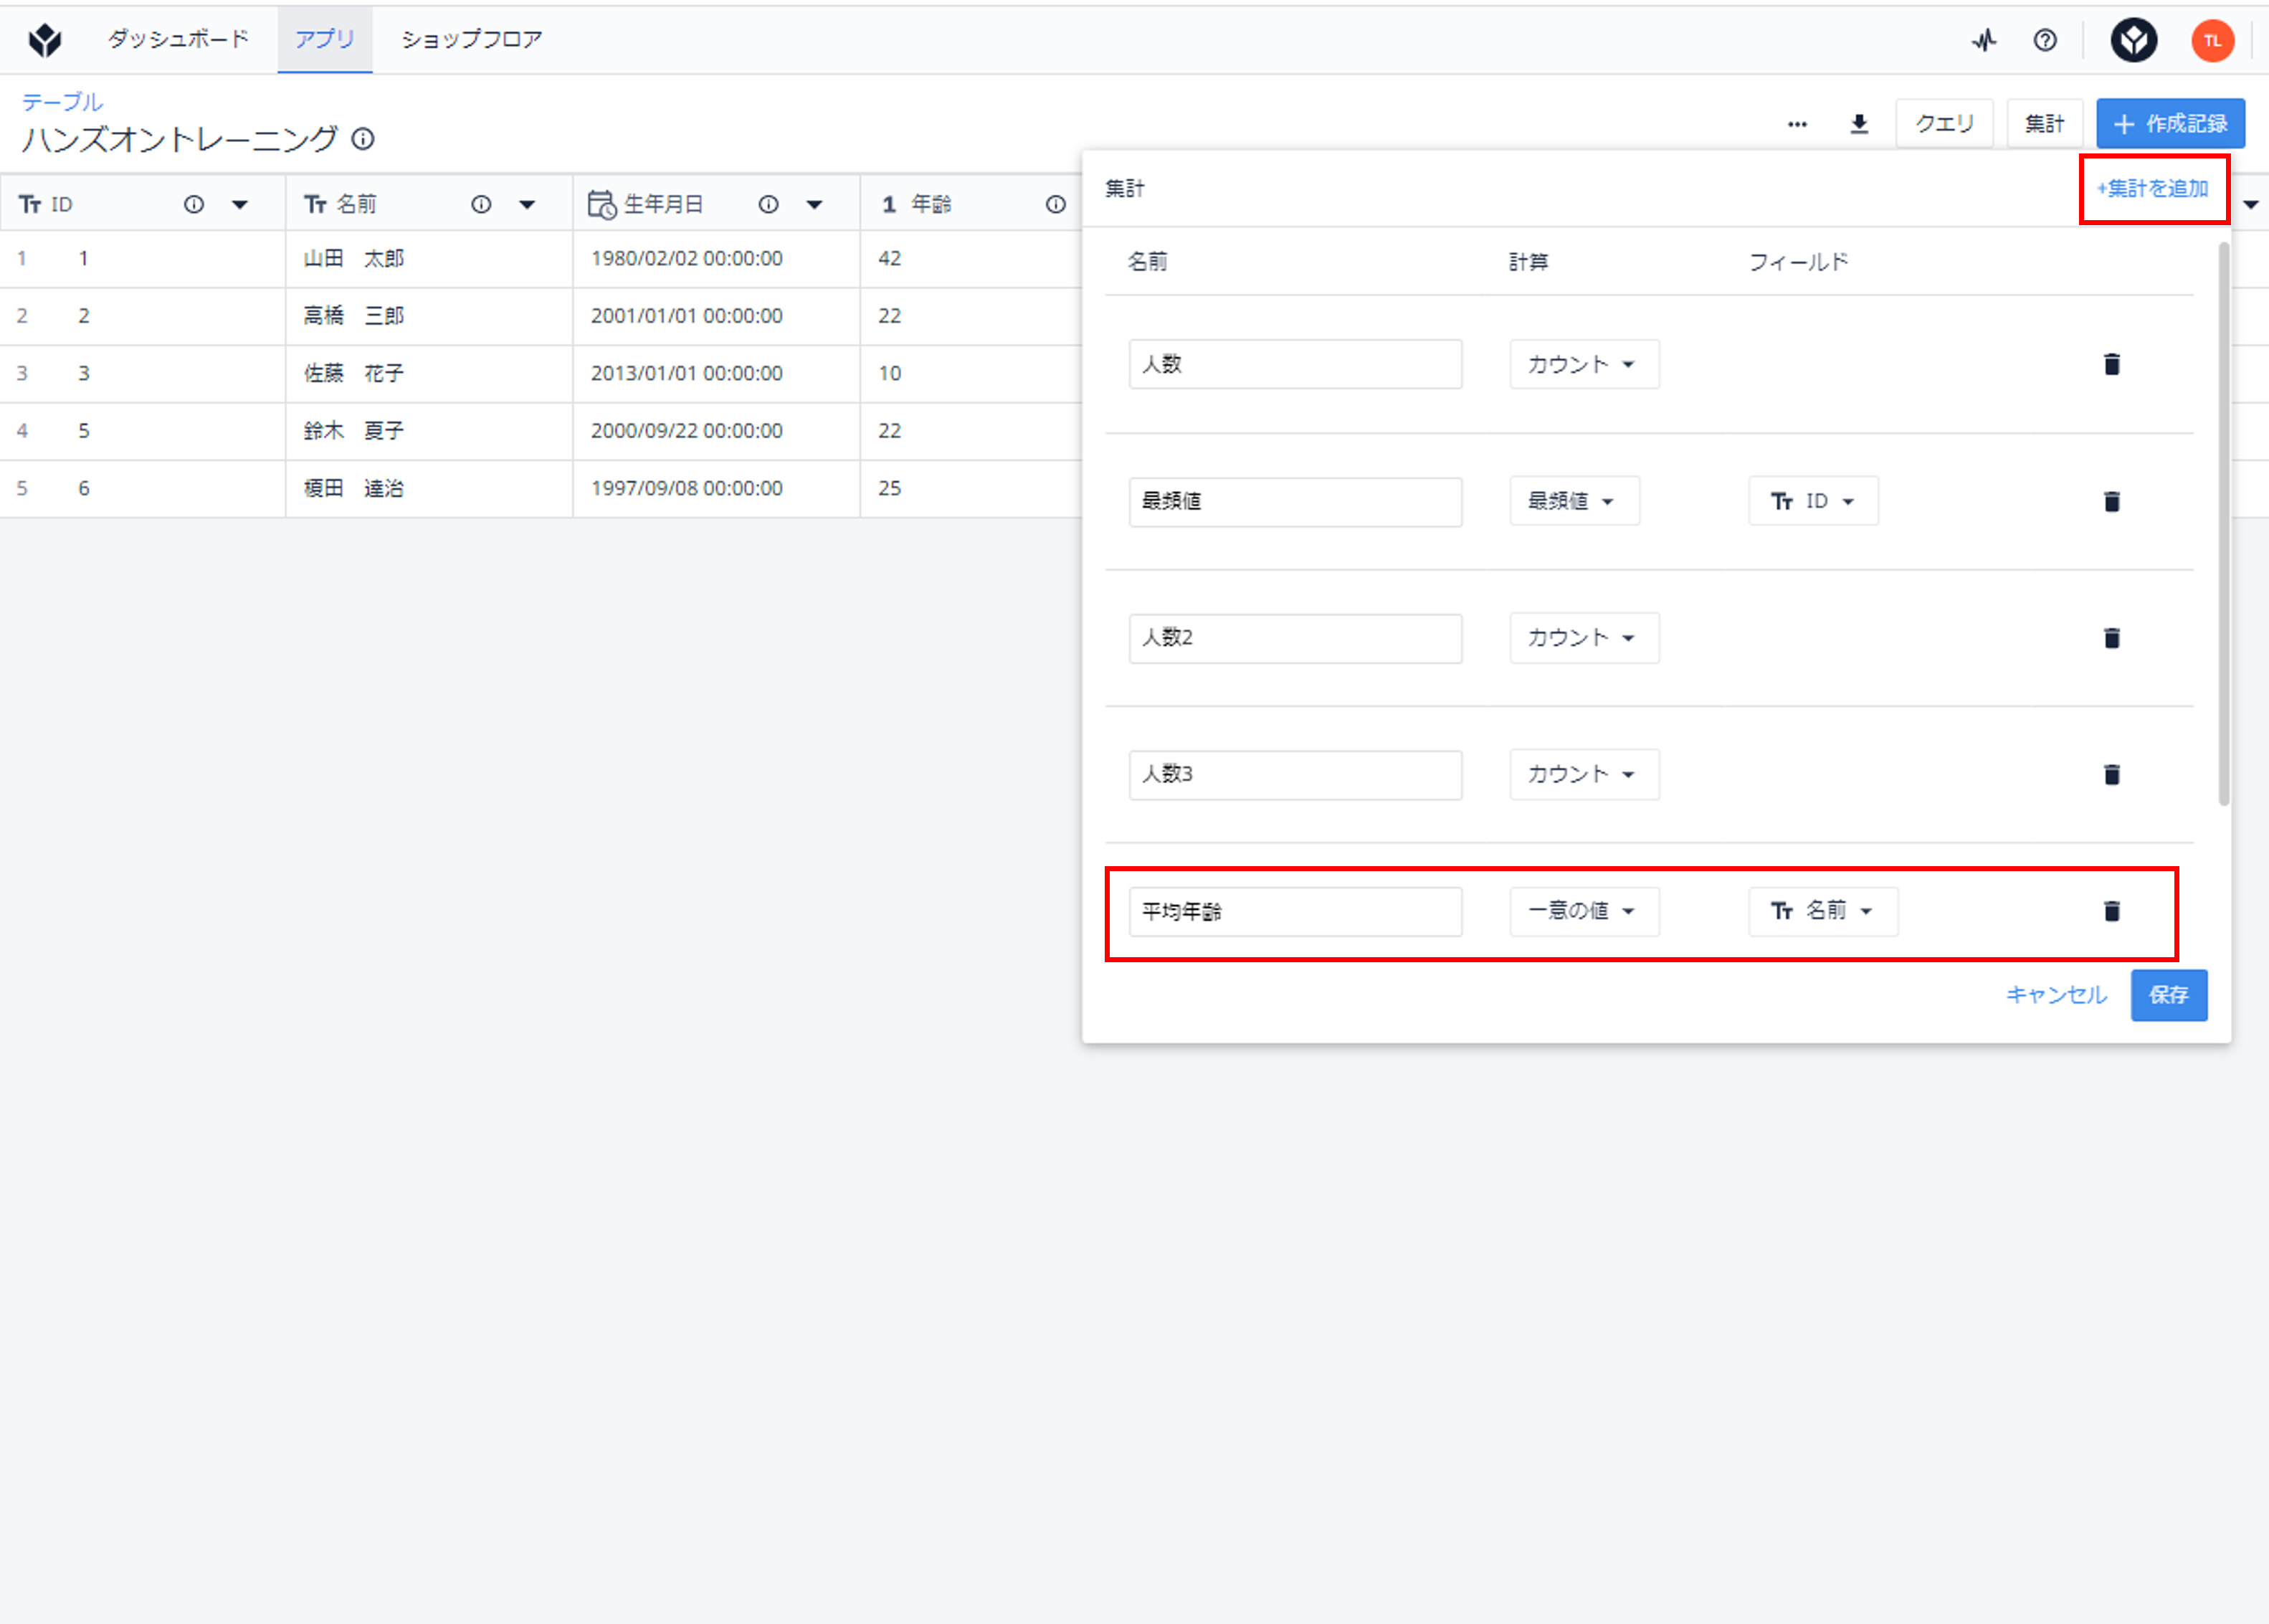The width and height of the screenshot is (2269, 1624).
Task: Click cell 2001/01/01 00:00:00
Action: (x=716, y=316)
